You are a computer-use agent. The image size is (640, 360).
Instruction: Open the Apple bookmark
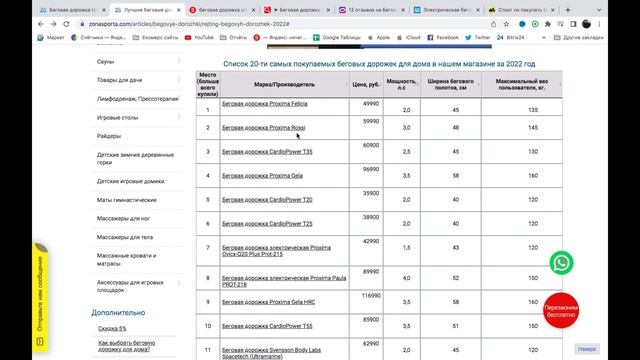pos(379,38)
